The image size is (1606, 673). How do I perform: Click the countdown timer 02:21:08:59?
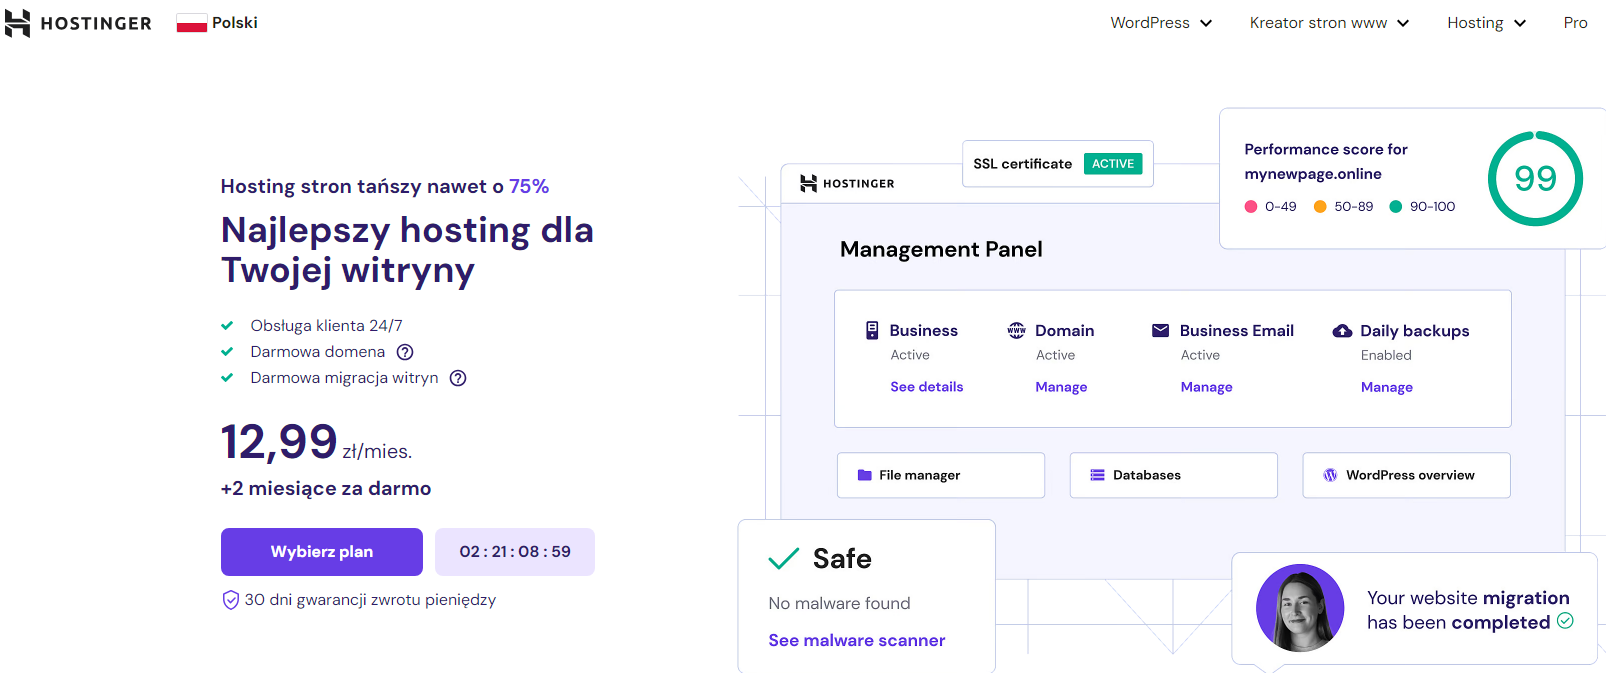(515, 552)
